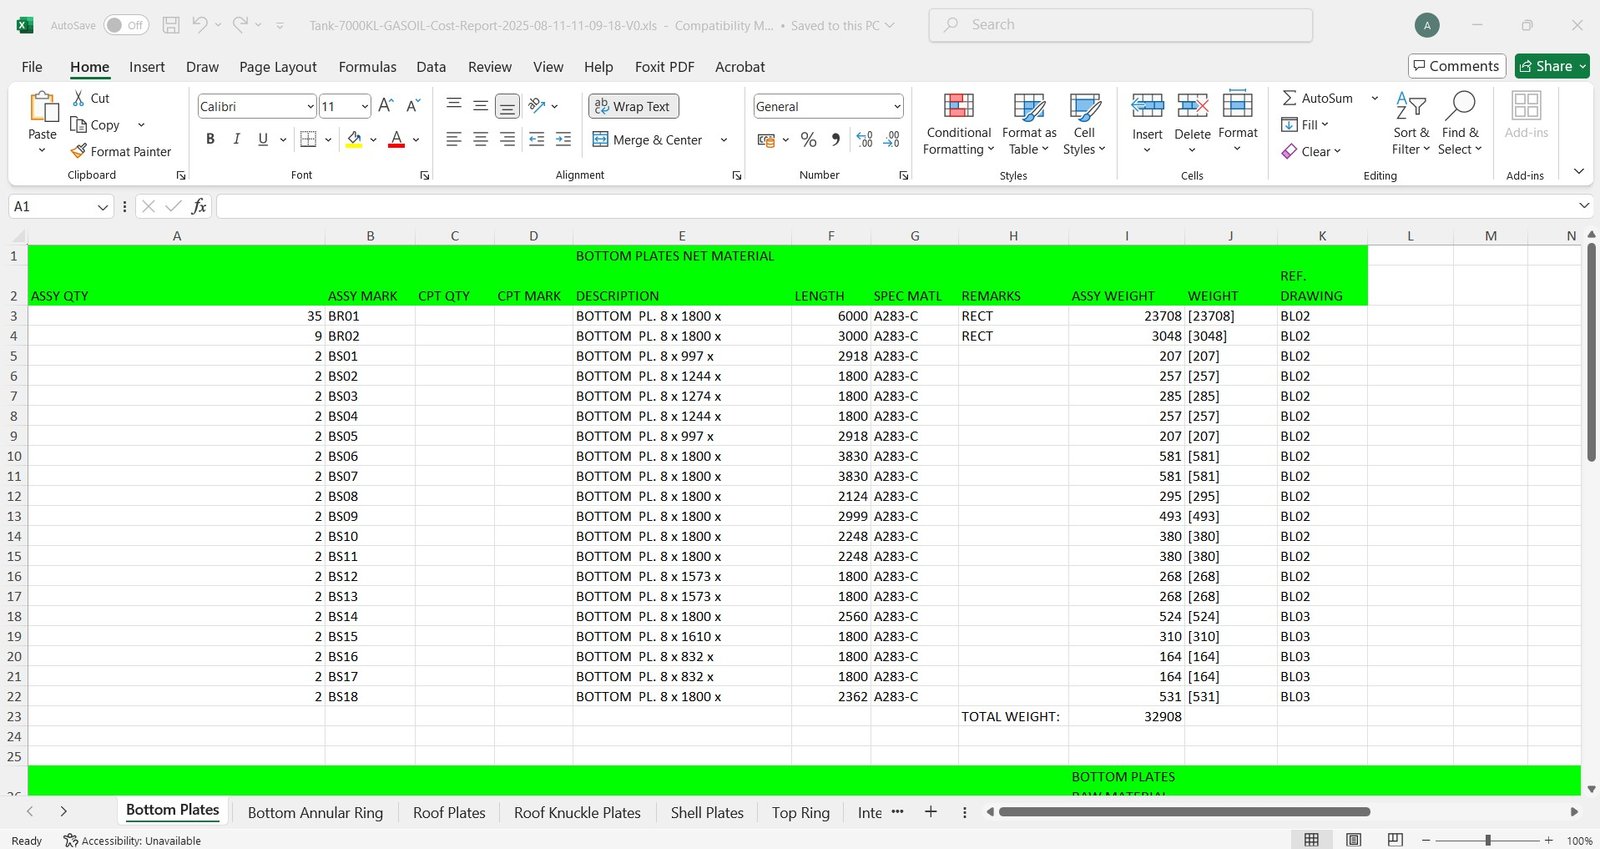Open the General number format dropdown

pyautogui.click(x=897, y=106)
